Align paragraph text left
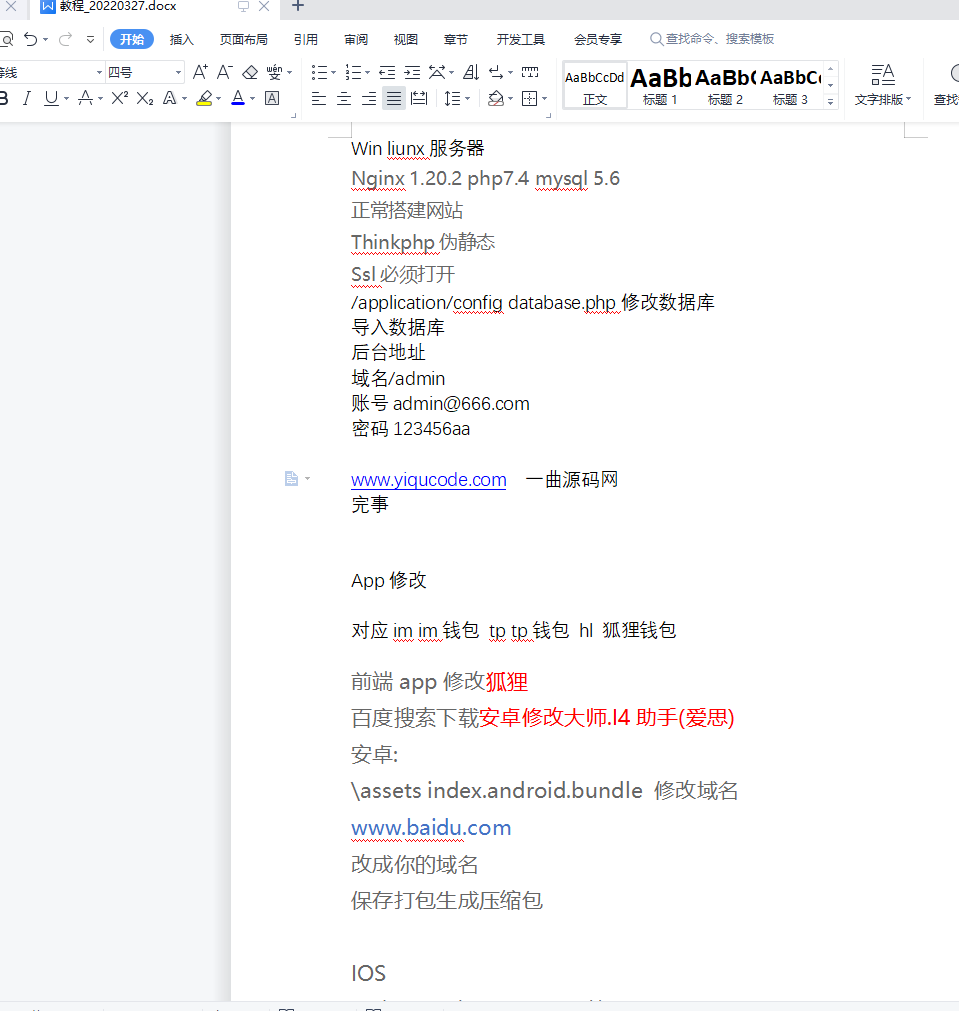 coord(319,99)
